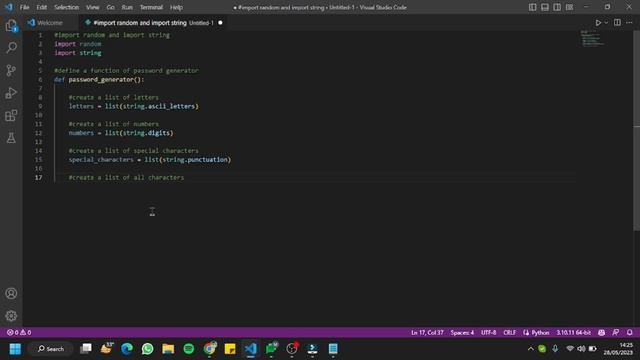Image resolution: width=640 pixels, height=360 pixels.
Task: Open the Search view in activity bar
Action: tap(11, 48)
